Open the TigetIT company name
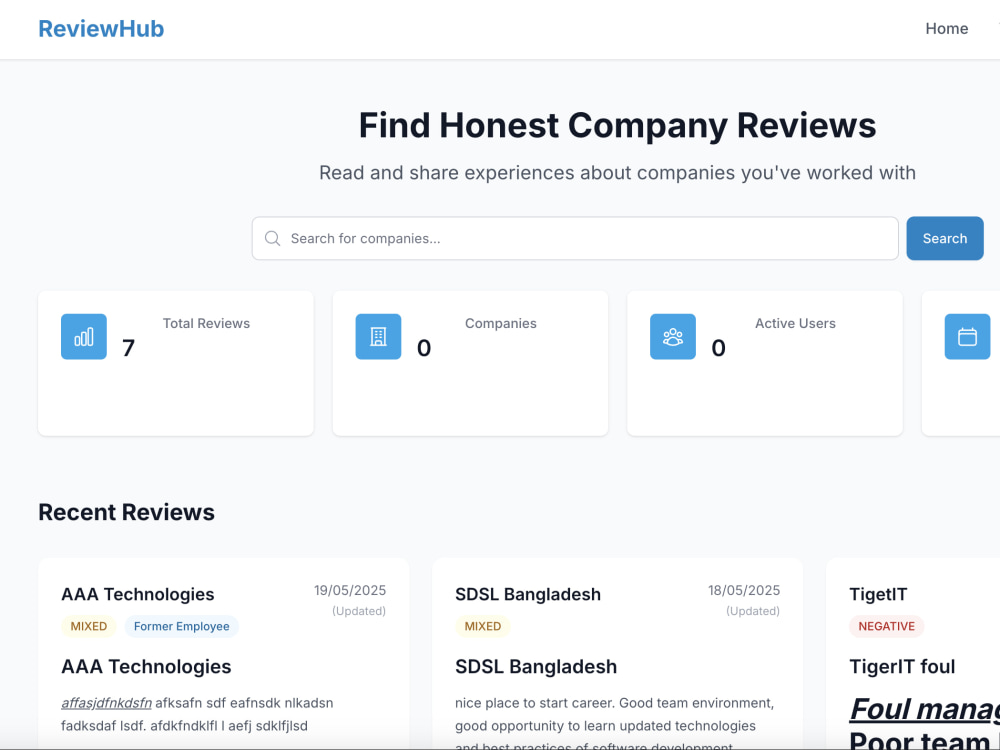The width and height of the screenshot is (1000, 750). pos(878,594)
